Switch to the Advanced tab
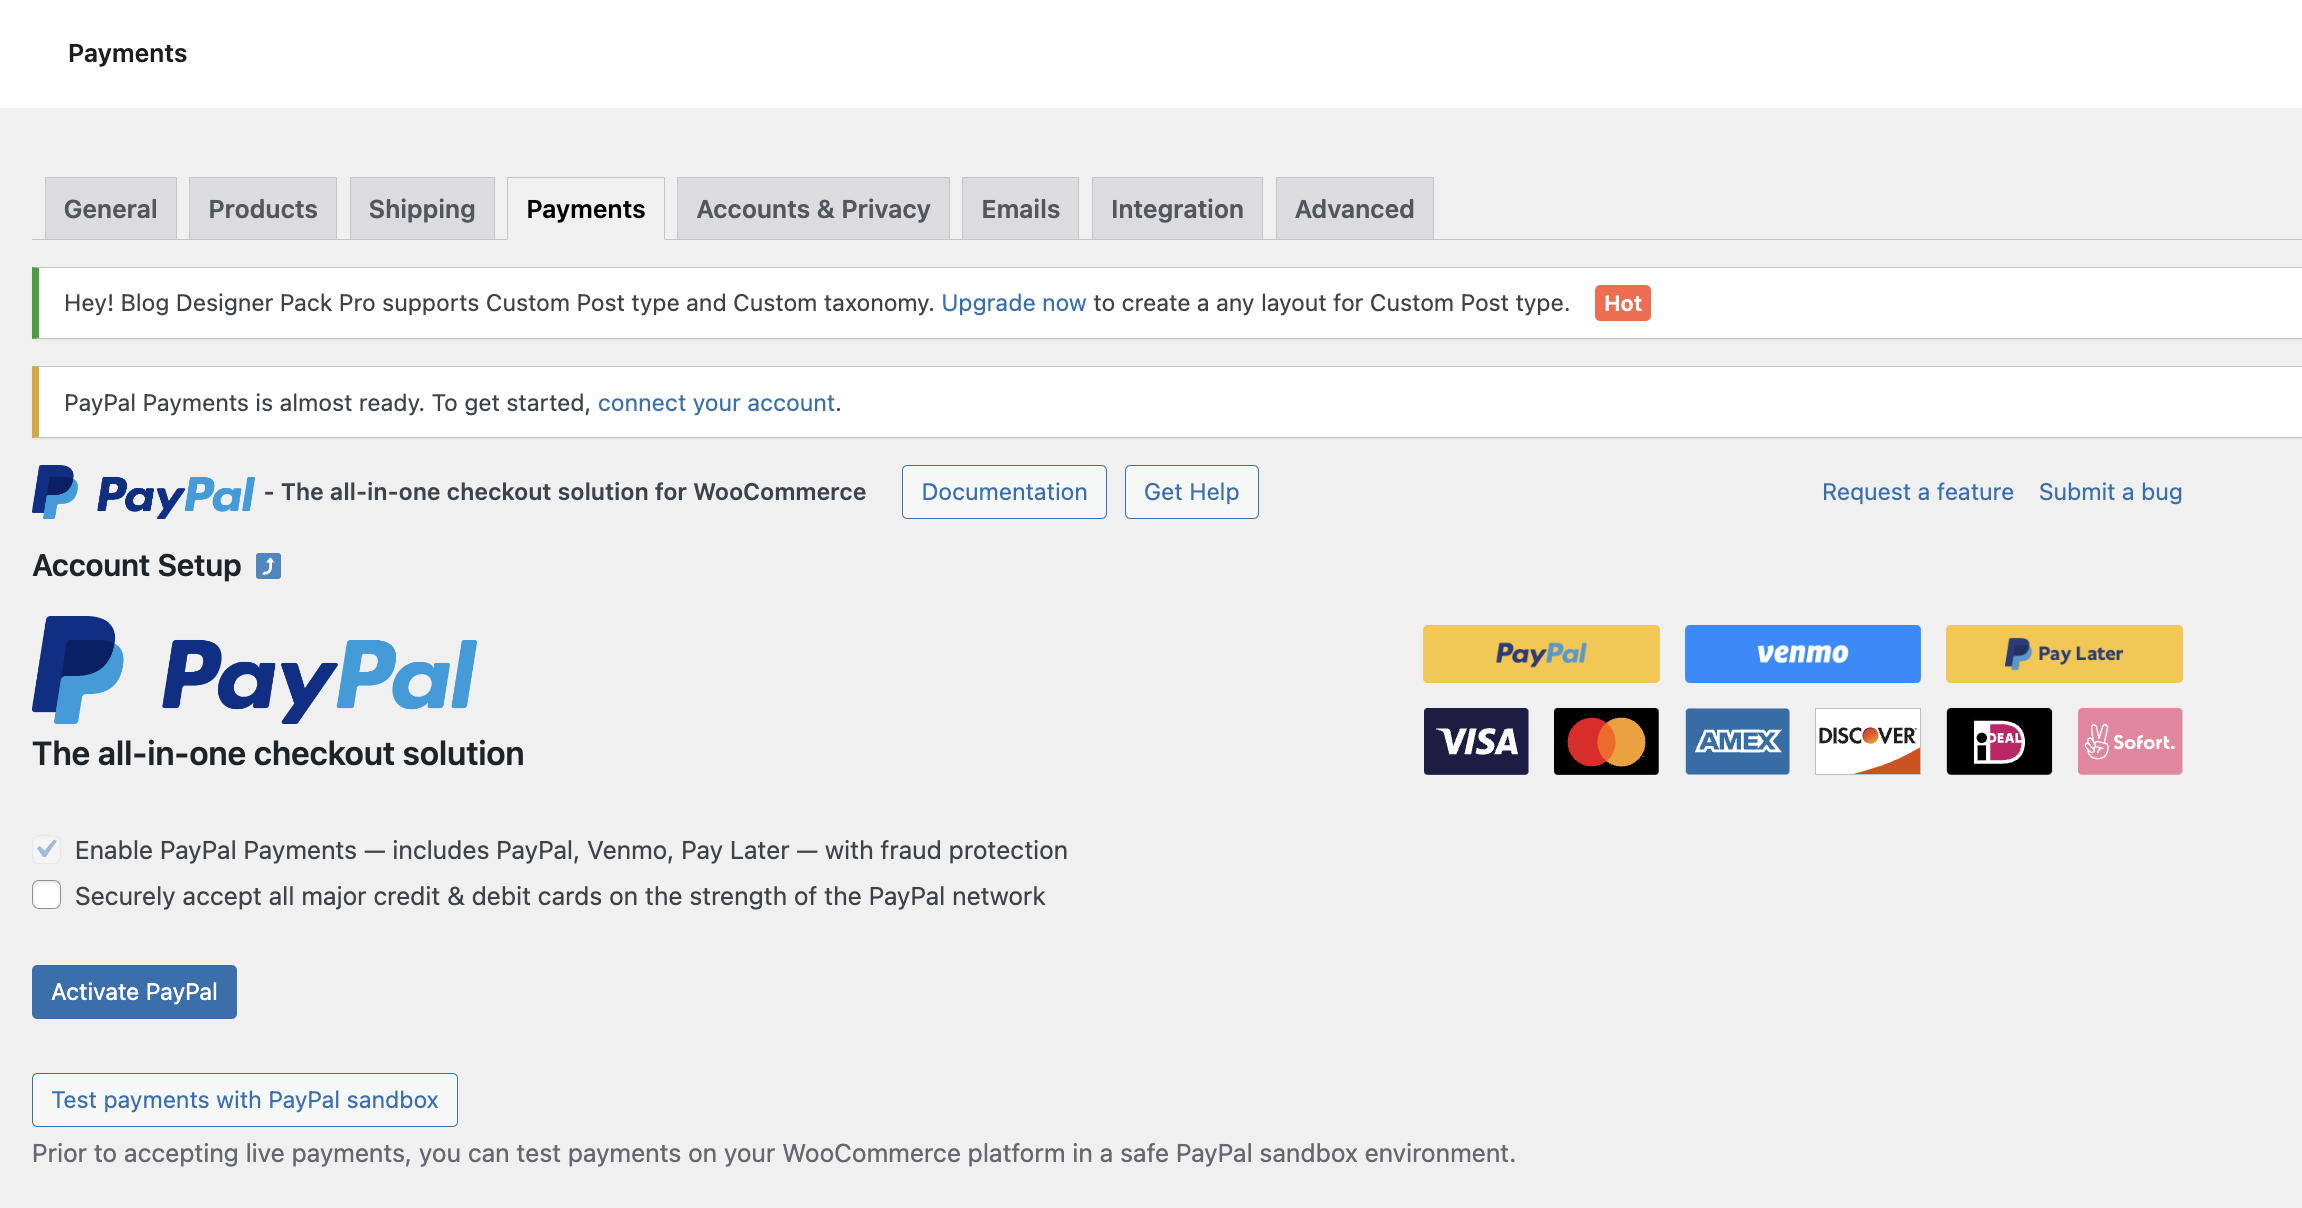The width and height of the screenshot is (2302, 1208). [x=1354, y=208]
